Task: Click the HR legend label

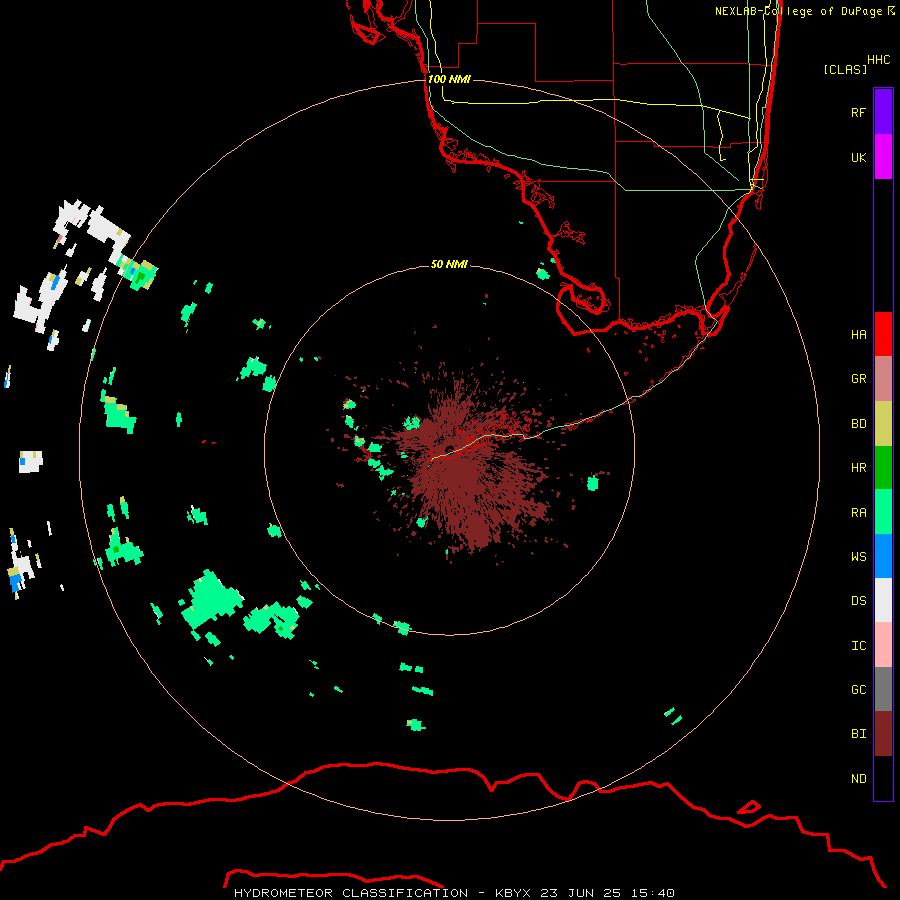Action: pos(858,468)
